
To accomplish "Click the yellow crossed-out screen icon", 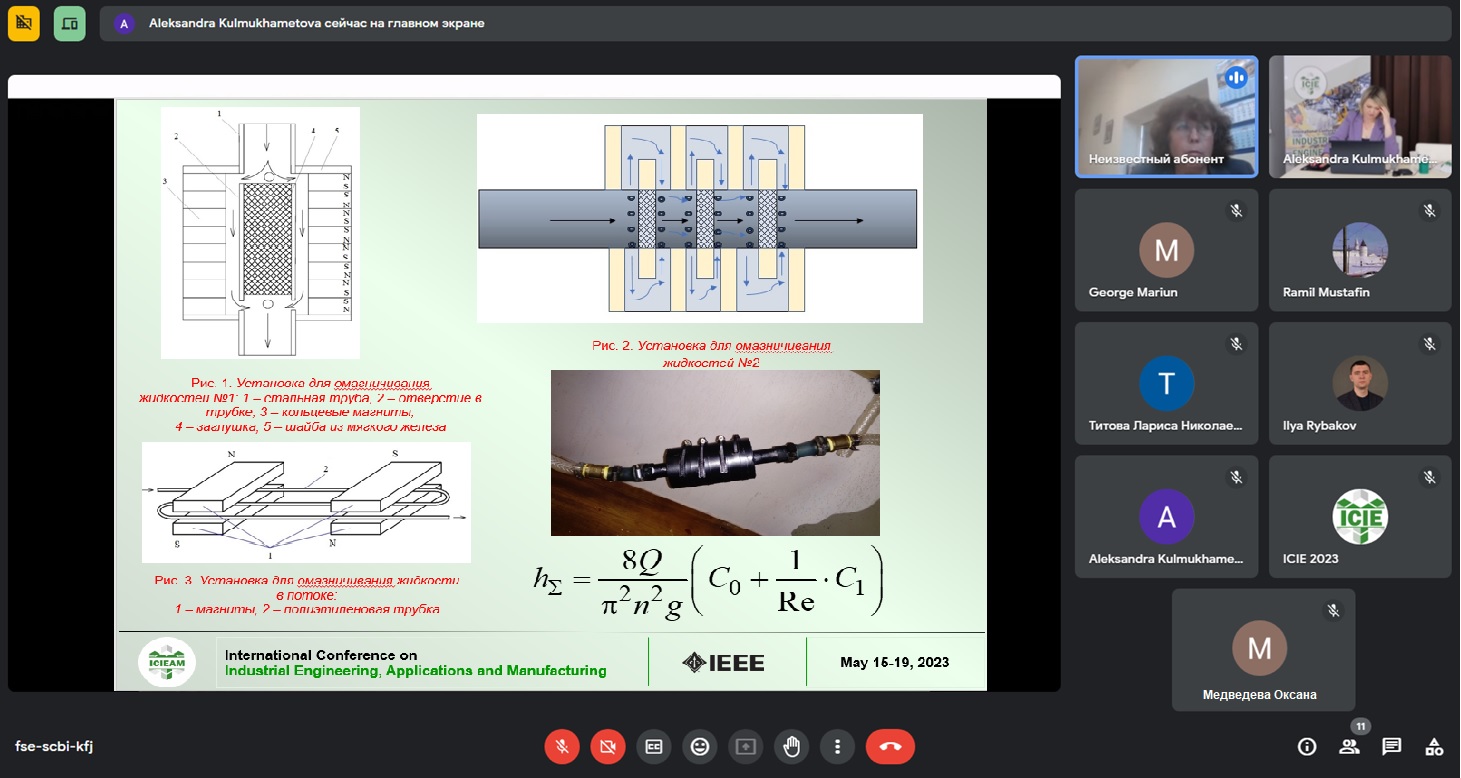I will 24,23.
